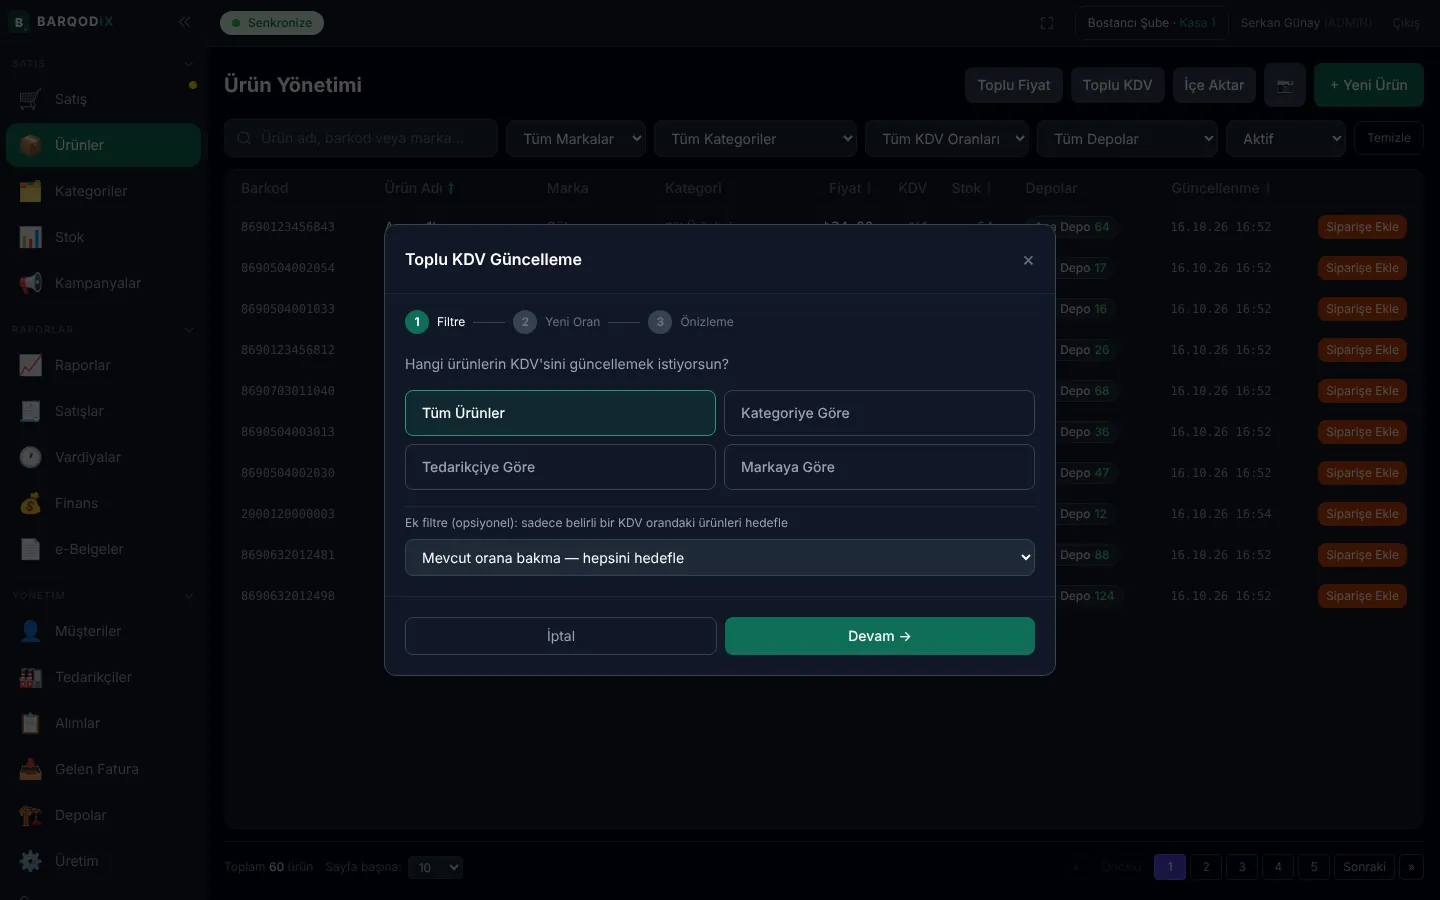Go to page 3 in pagination

[x=1242, y=867]
